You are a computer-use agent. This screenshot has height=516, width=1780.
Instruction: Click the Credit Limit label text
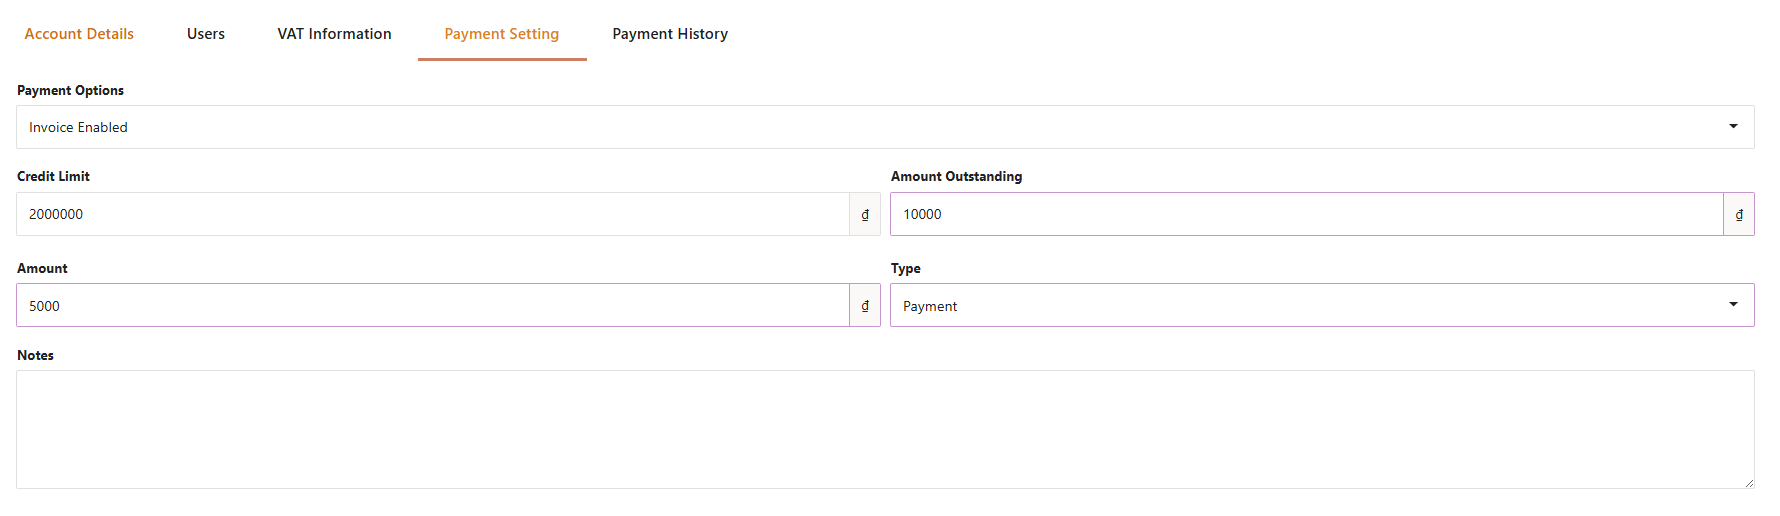53,176
